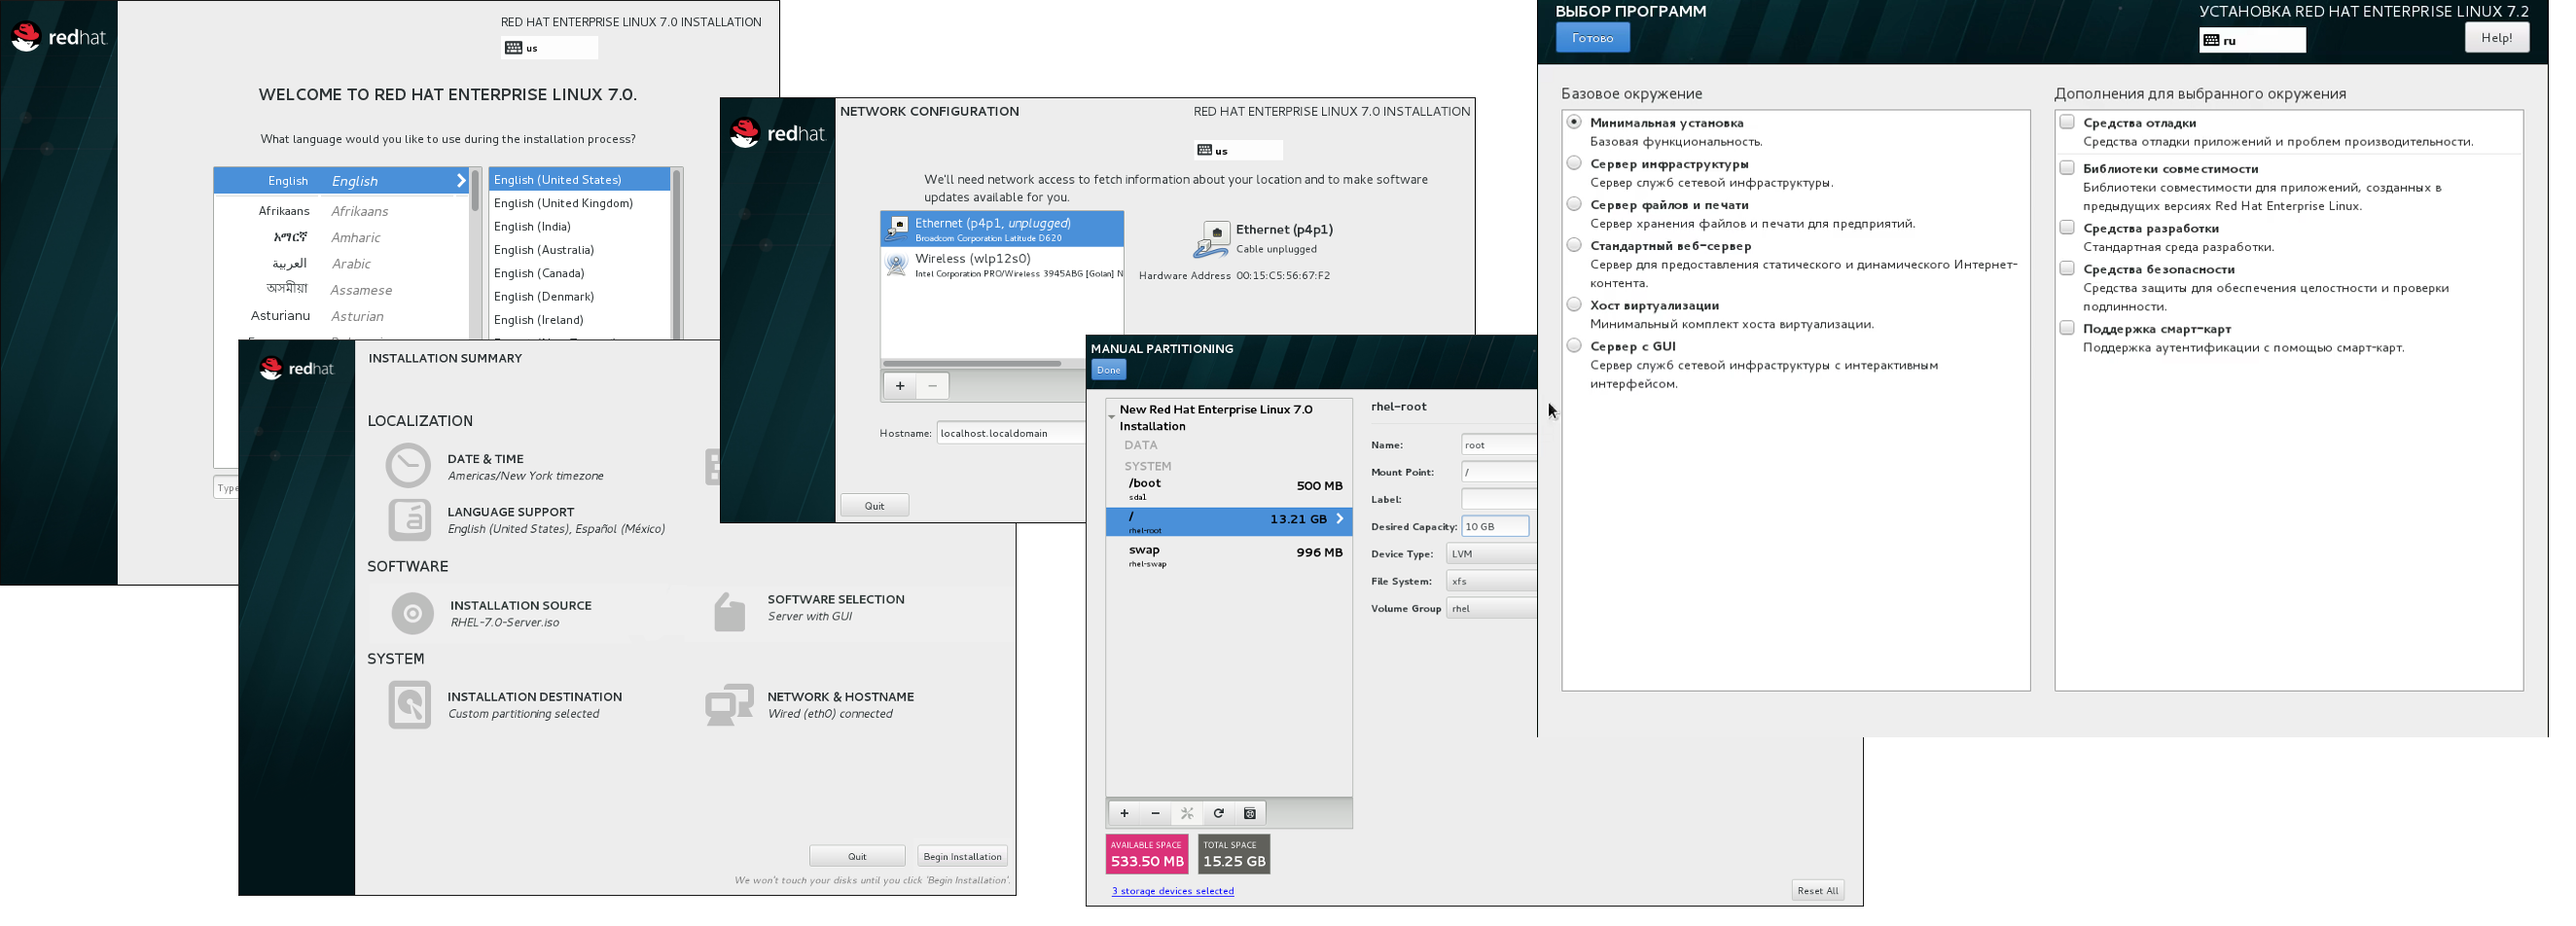
Task: Click the empty Label field
Action: pyautogui.click(x=1498, y=499)
